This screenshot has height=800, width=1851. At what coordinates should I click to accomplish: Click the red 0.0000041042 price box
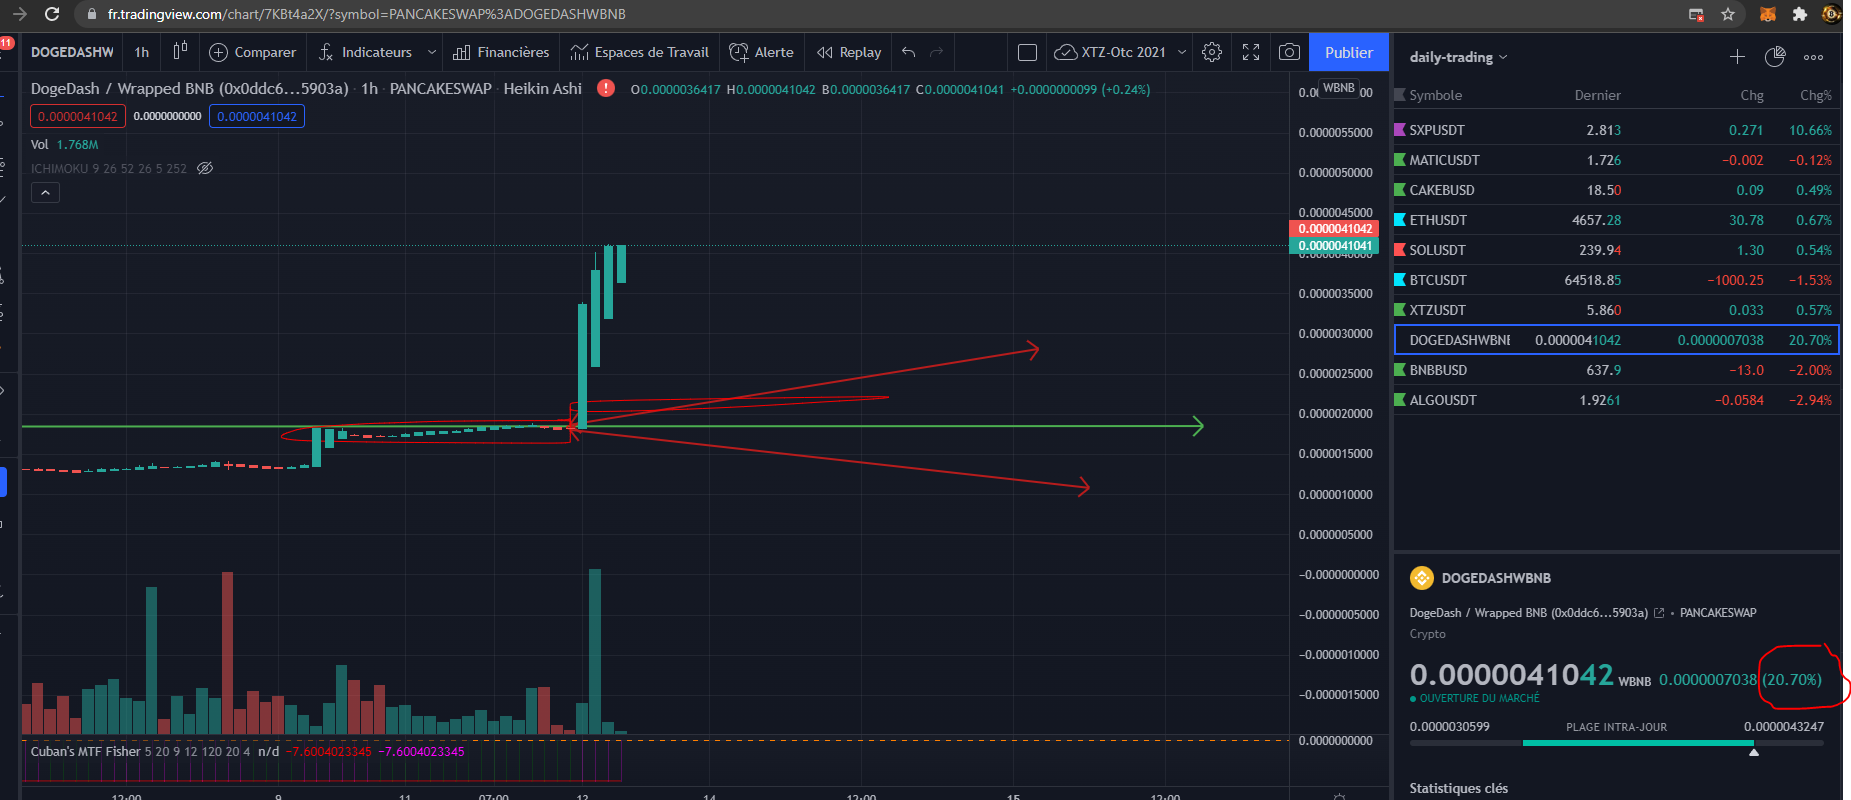tap(78, 116)
